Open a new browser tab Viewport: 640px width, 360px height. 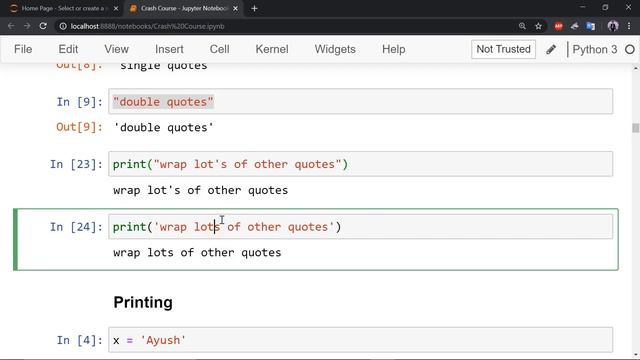point(254,8)
